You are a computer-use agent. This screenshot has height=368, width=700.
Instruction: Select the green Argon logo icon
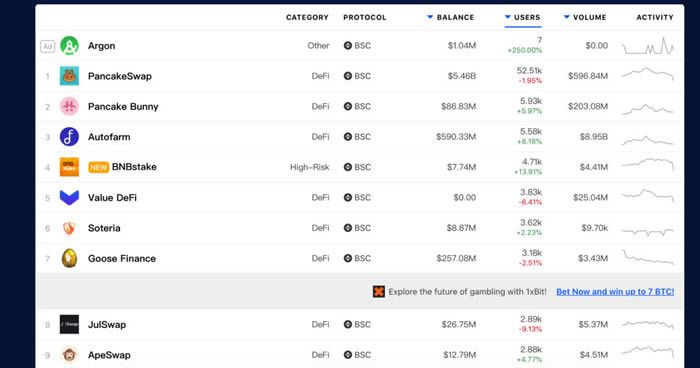click(x=69, y=46)
